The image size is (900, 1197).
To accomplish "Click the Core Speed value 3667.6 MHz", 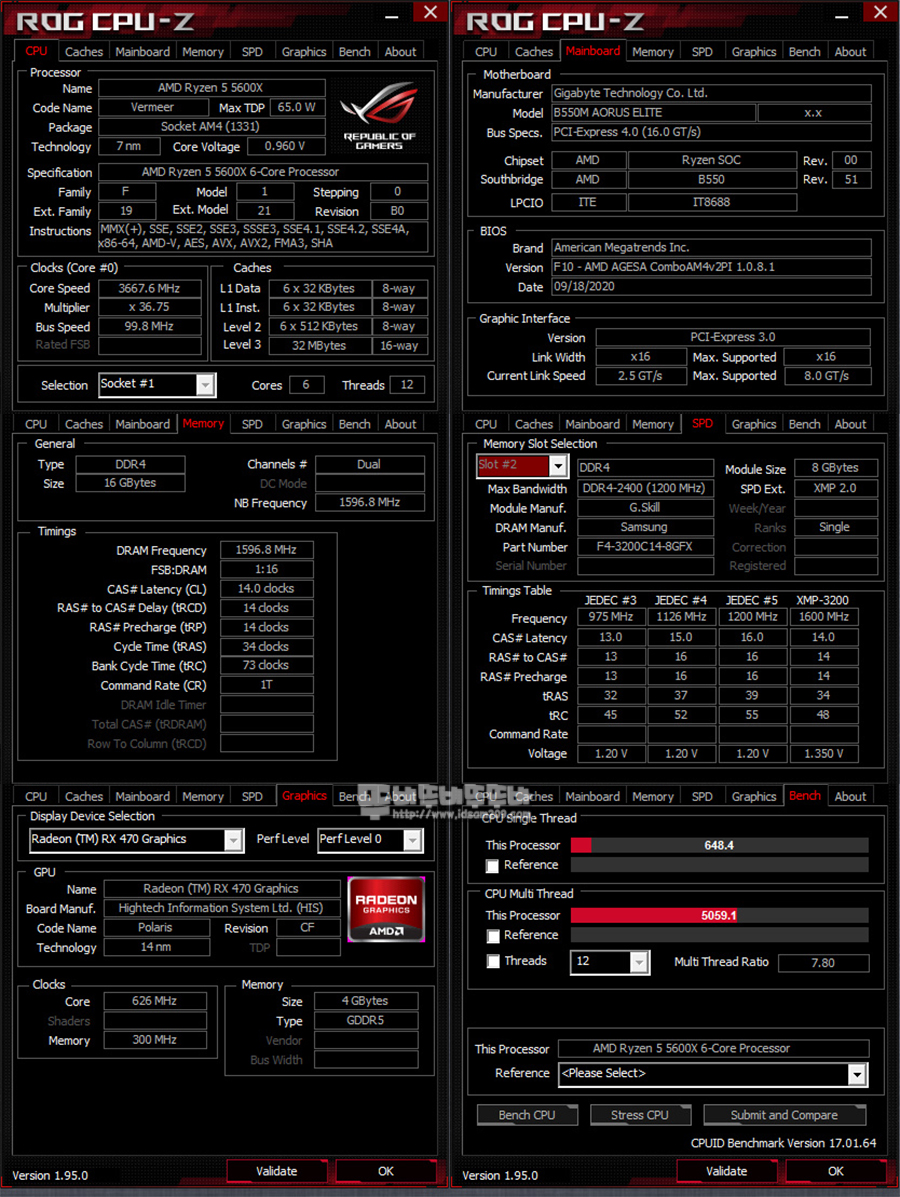I will point(150,289).
